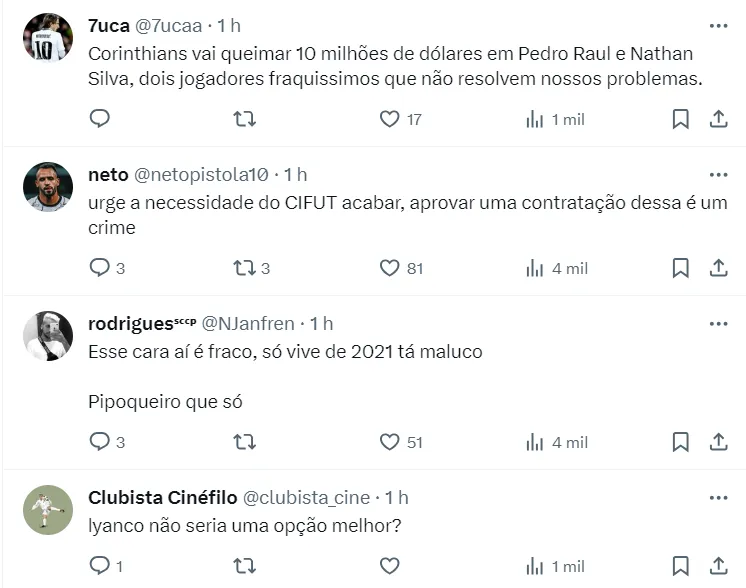The width and height of the screenshot is (746, 588).
Task: Share the Clubista Cinéfilo tweet
Action: [718, 566]
